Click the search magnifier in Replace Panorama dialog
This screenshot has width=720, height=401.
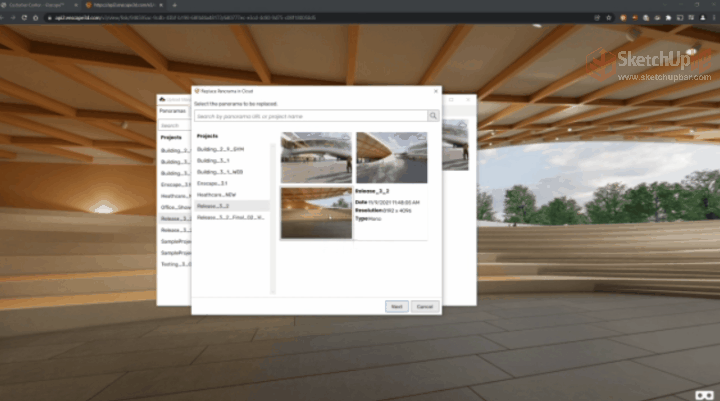(433, 116)
